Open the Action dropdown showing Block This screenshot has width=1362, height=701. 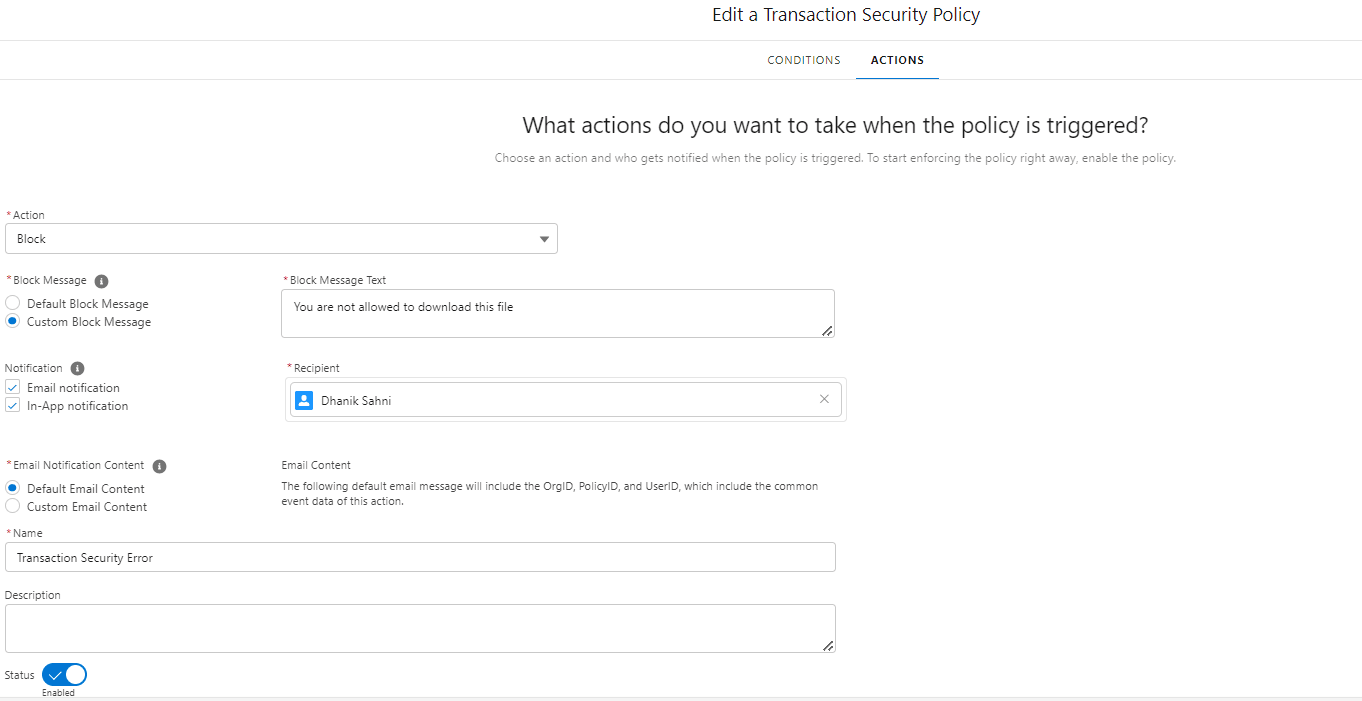point(281,239)
